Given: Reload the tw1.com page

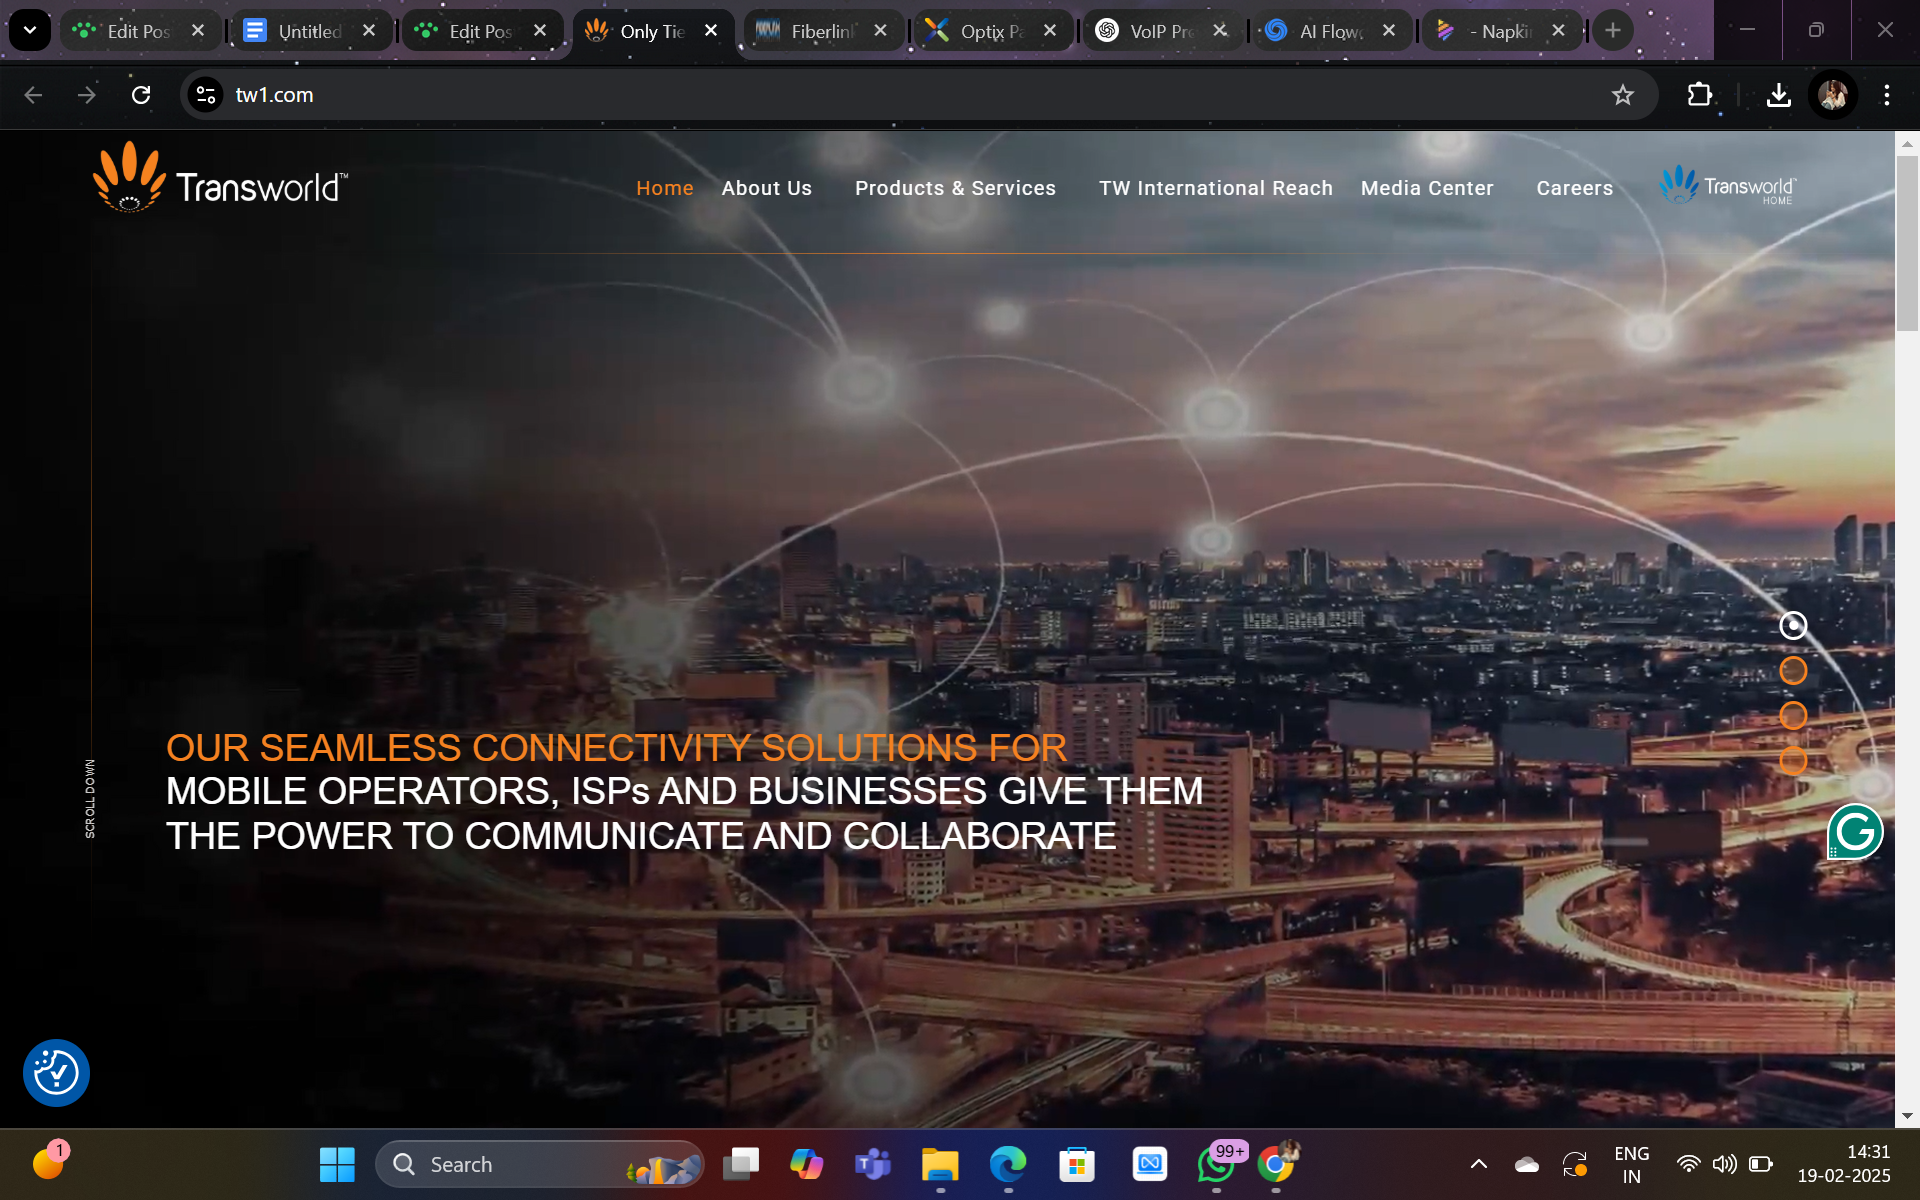Looking at the screenshot, I should click(141, 95).
